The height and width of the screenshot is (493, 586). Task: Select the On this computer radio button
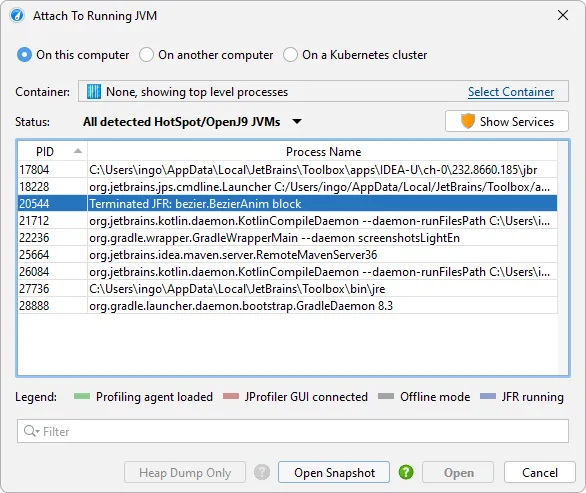[24, 55]
